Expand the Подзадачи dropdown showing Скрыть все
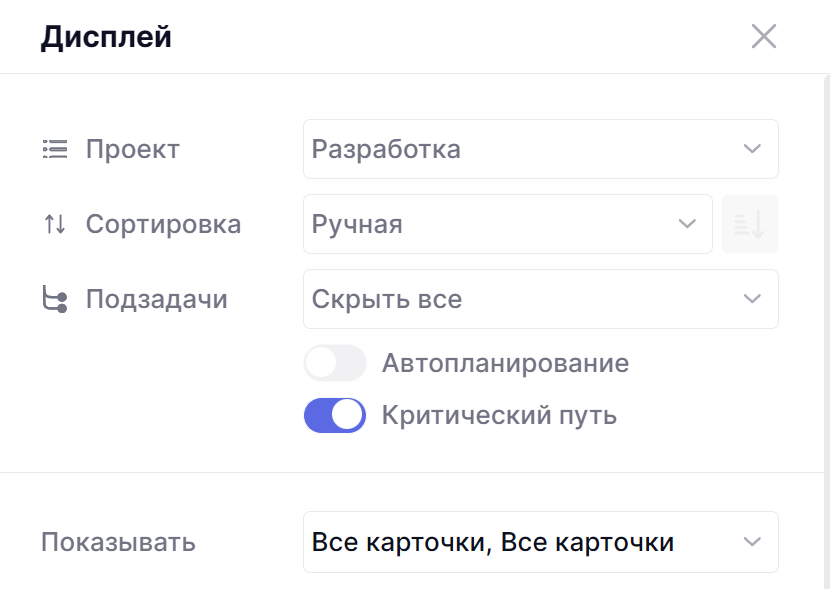830x589 pixels. pyautogui.click(x=520, y=299)
